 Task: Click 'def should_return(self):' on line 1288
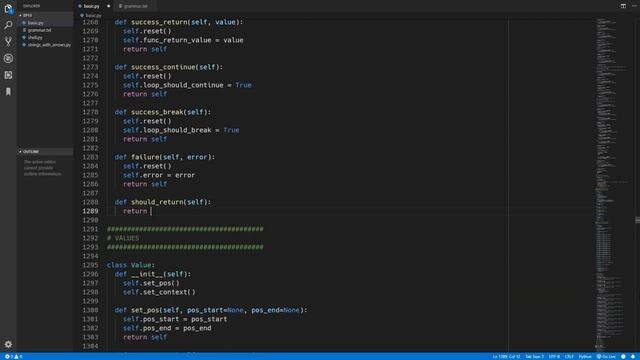point(162,202)
